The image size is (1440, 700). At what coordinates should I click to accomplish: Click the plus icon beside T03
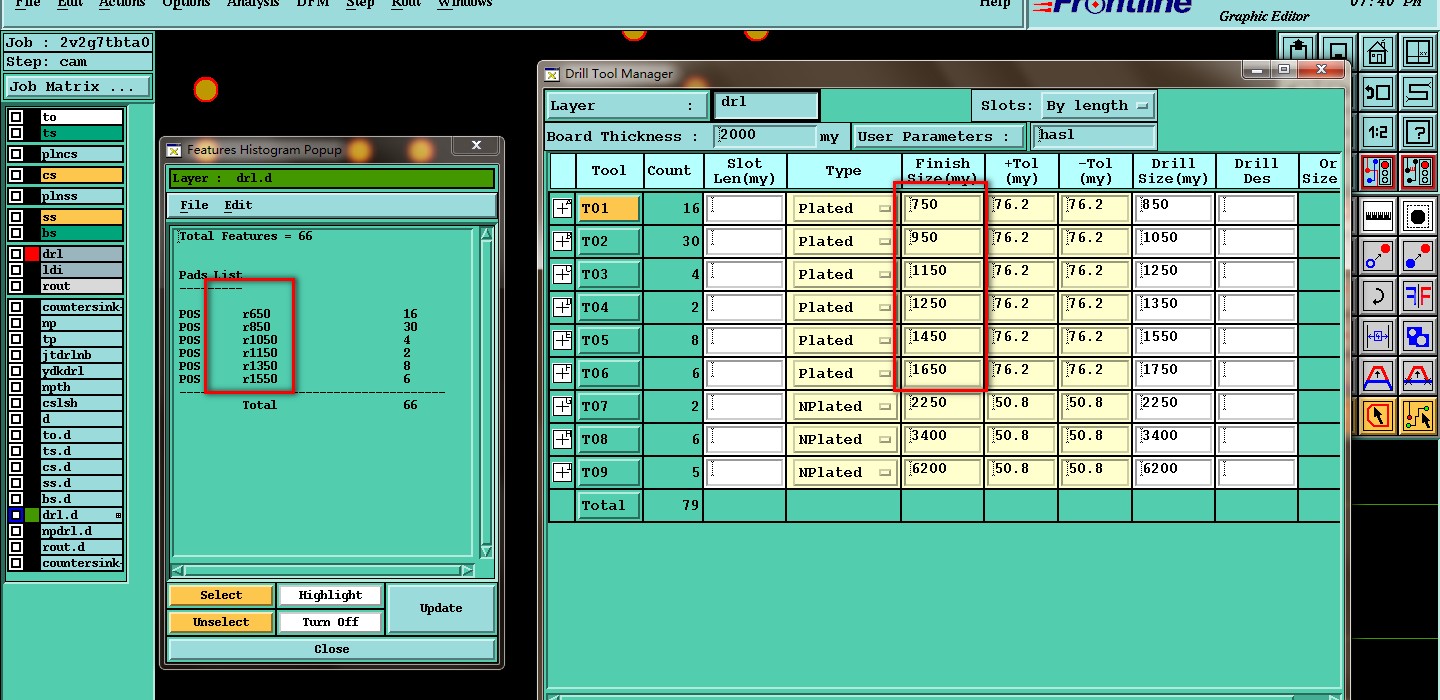tap(562, 274)
